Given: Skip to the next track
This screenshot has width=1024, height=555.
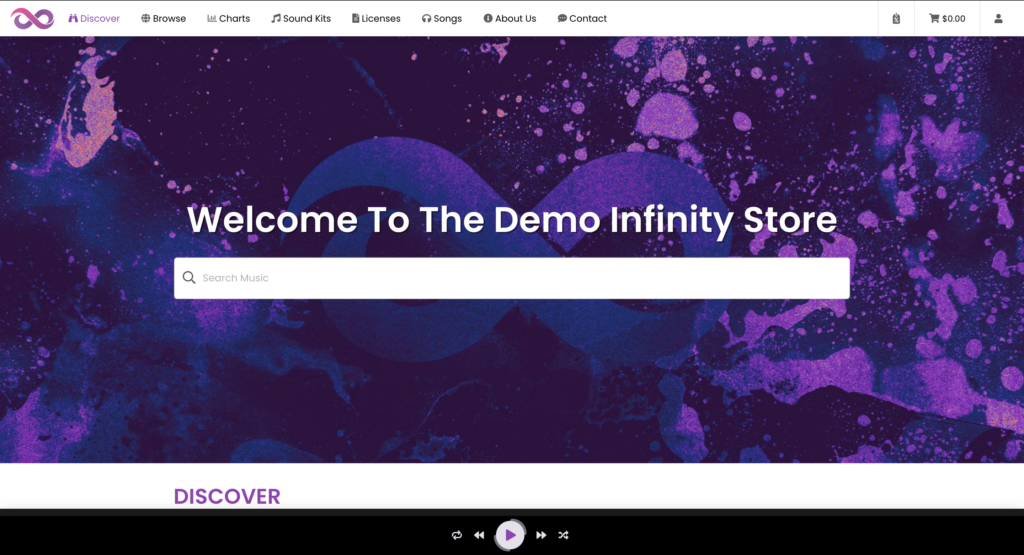Looking at the screenshot, I should pos(541,535).
